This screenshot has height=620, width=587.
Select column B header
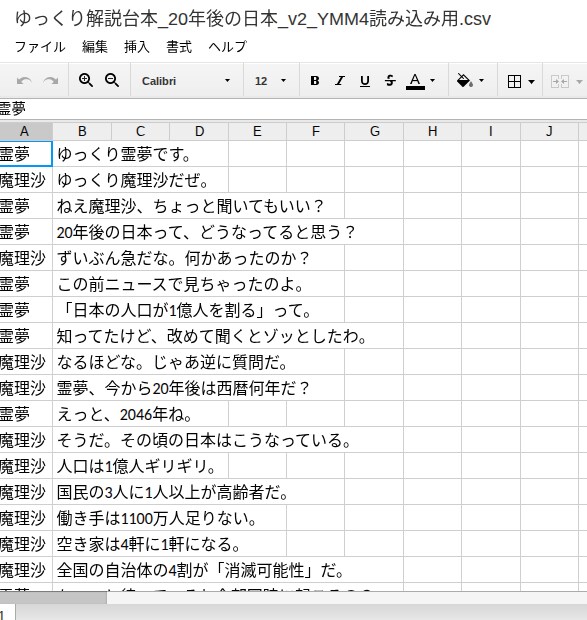[82, 131]
